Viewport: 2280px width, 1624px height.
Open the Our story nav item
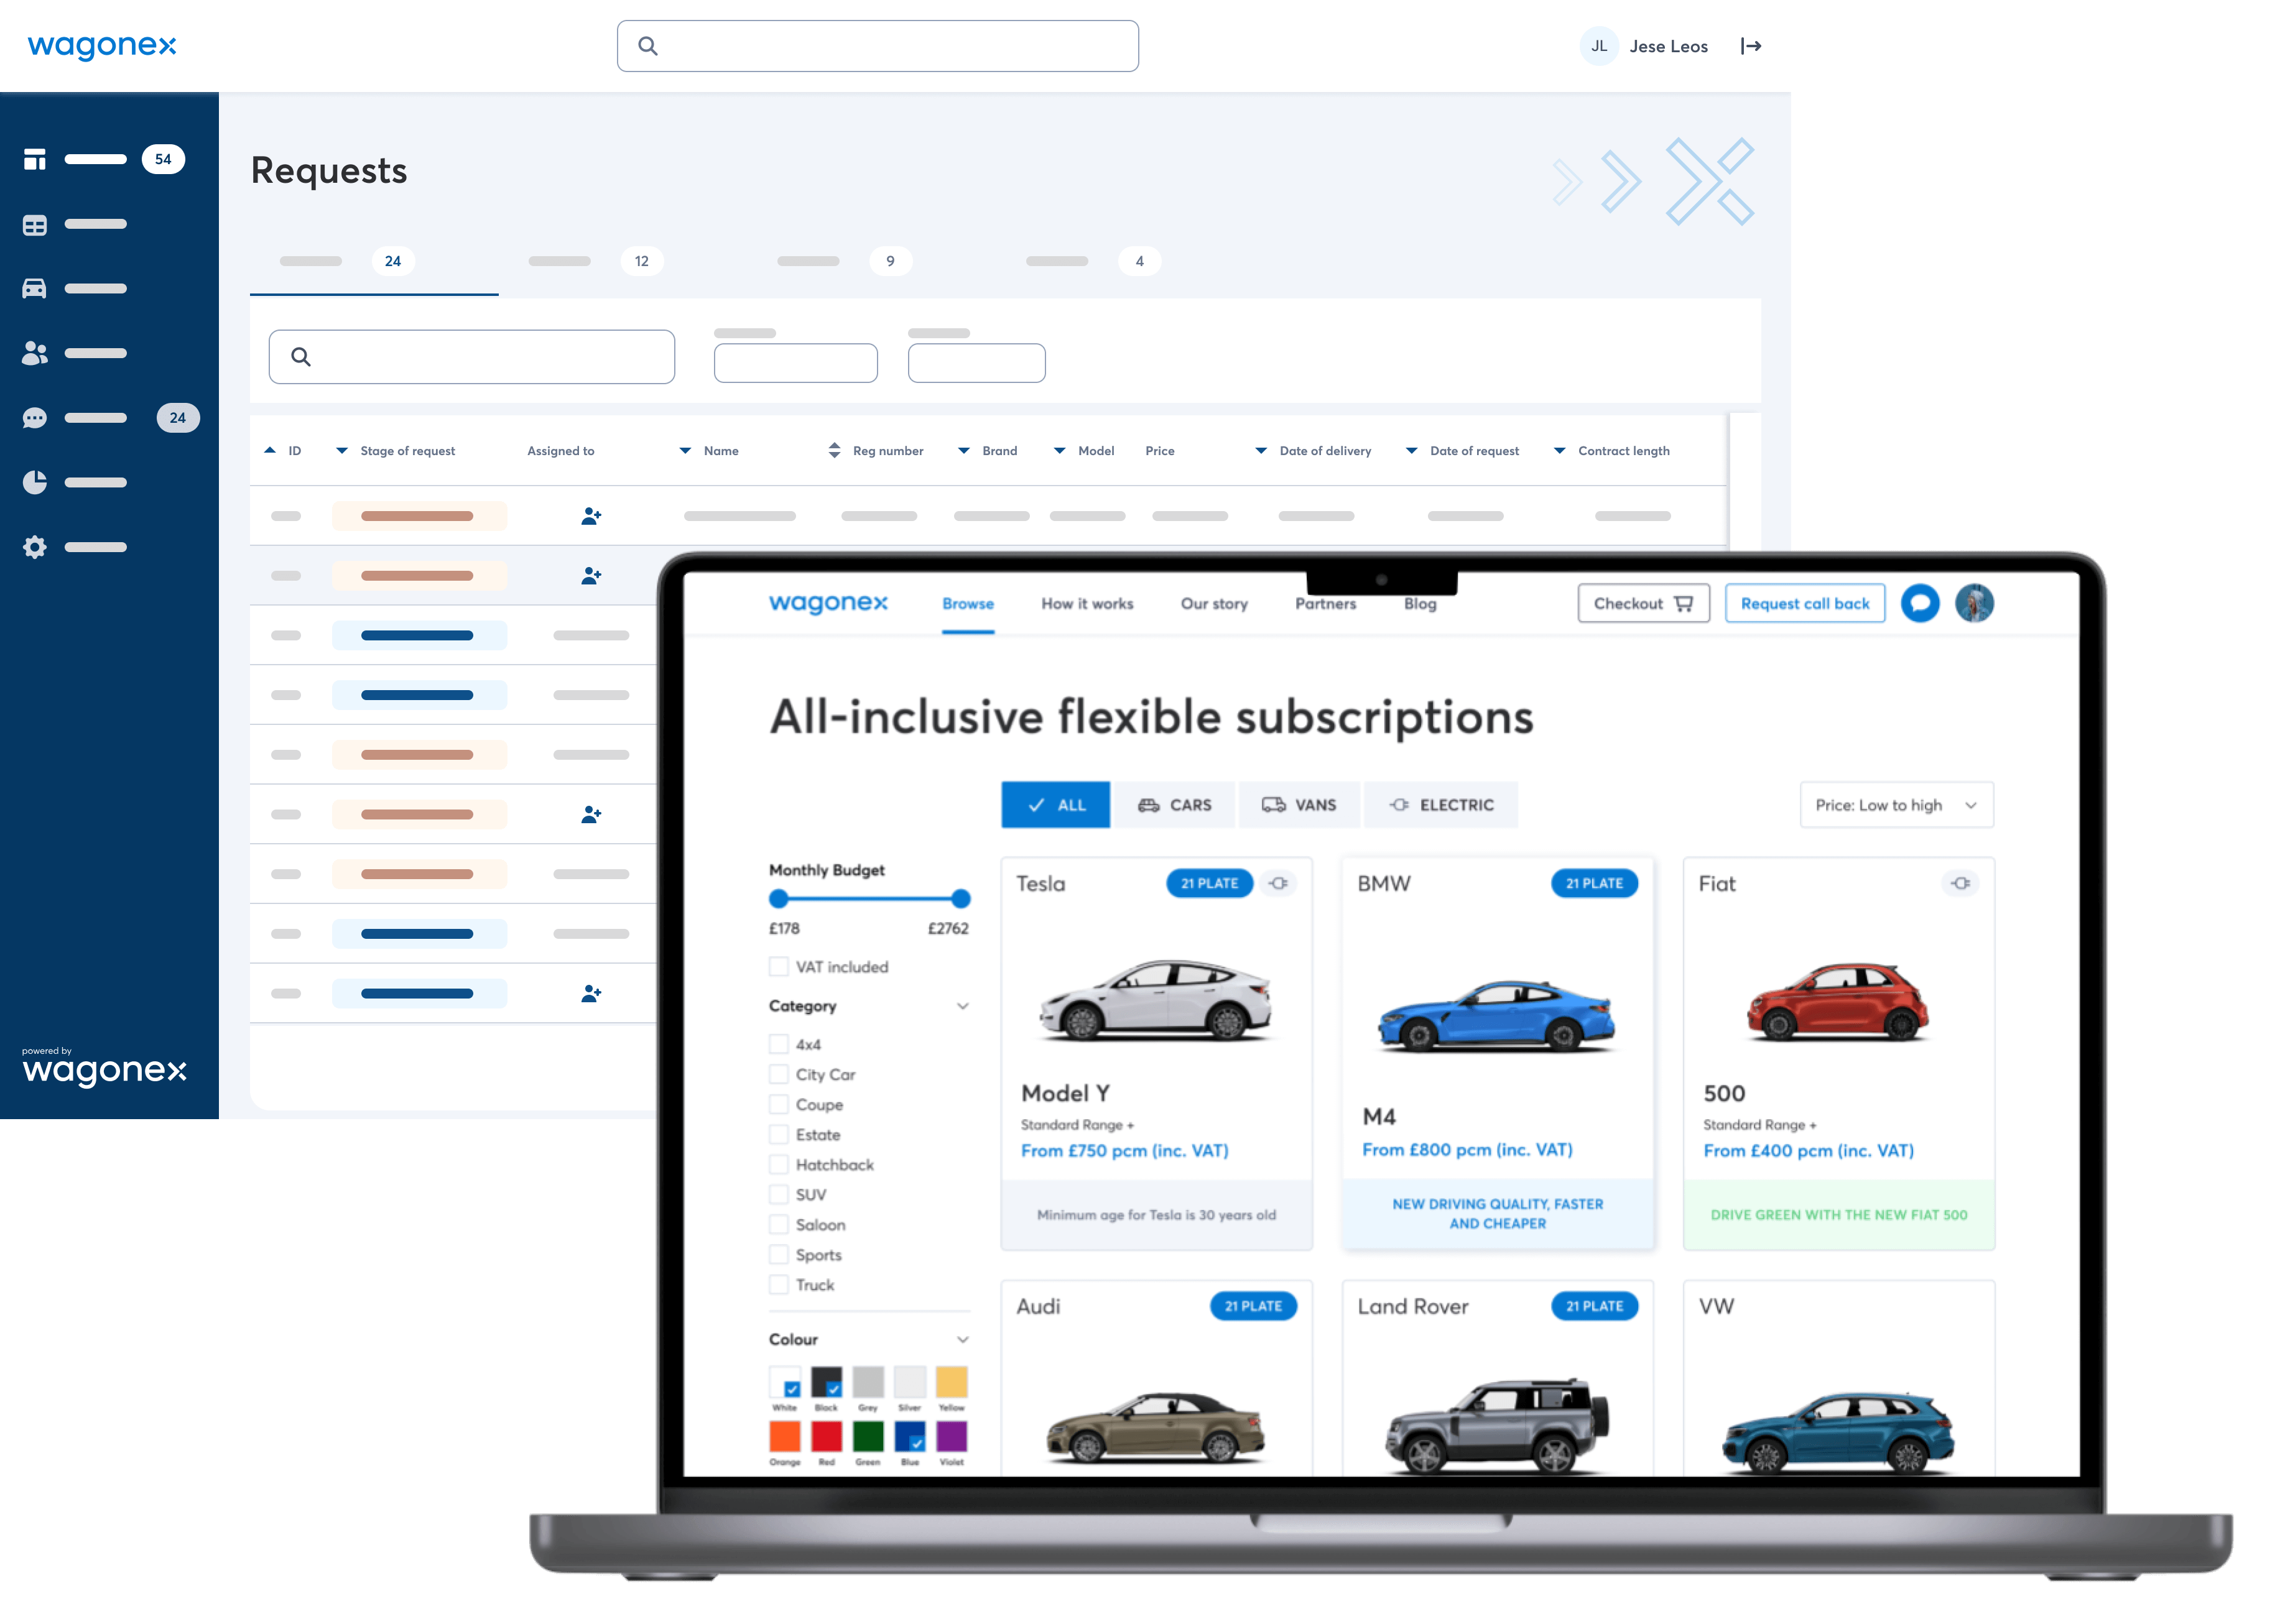1214,603
